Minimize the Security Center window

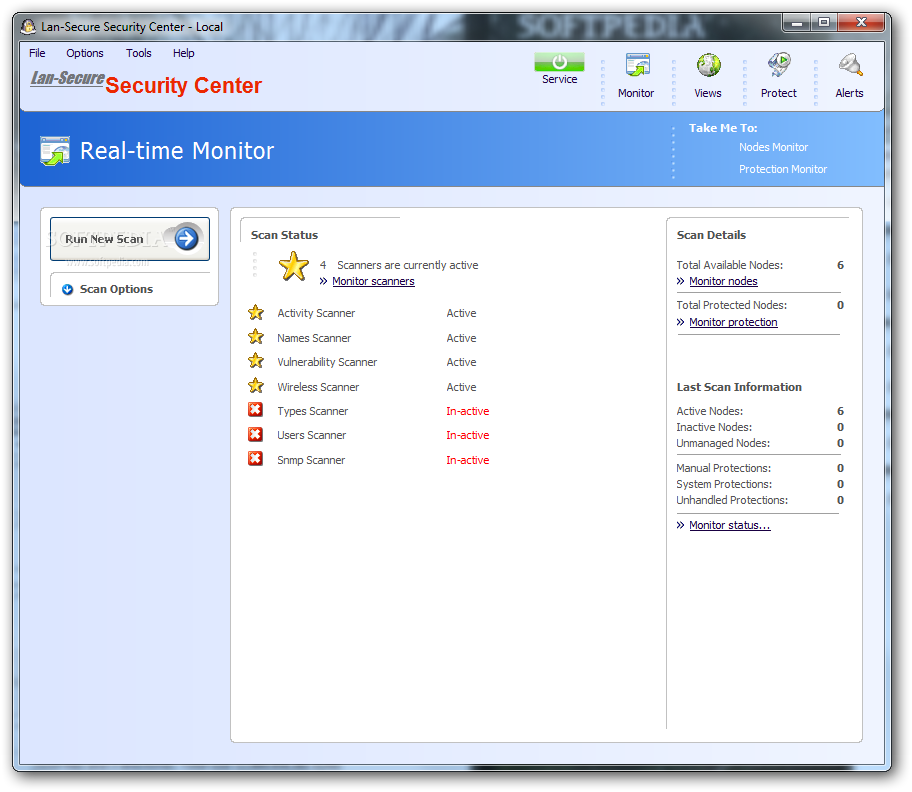[x=797, y=23]
